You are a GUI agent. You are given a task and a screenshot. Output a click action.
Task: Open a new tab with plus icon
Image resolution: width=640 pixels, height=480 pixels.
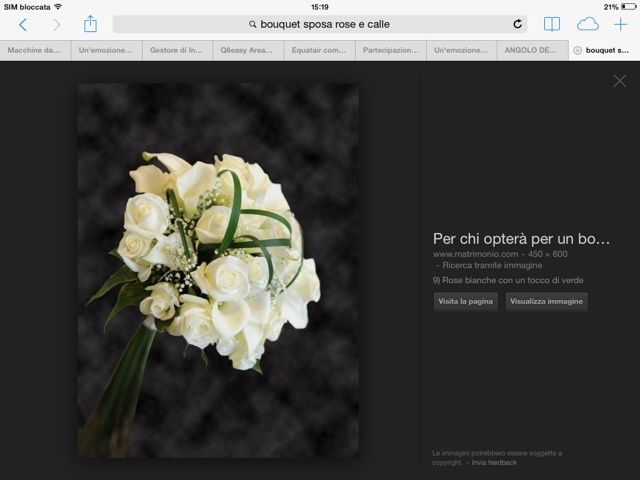621,24
